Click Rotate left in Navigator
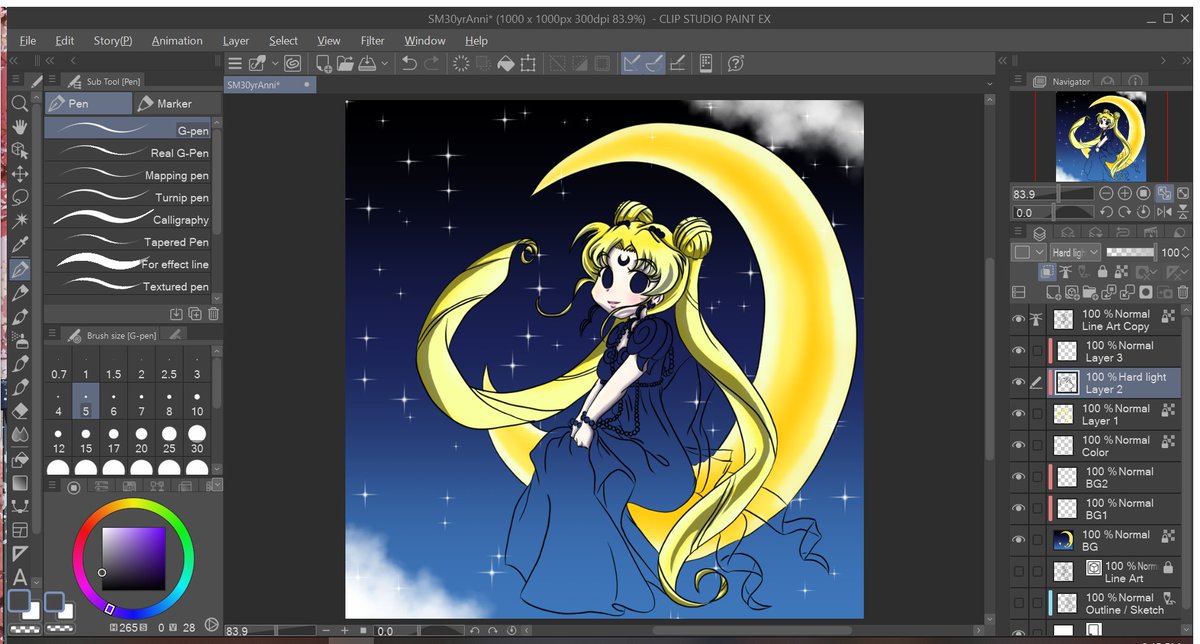The image size is (1200, 644). tap(1107, 212)
